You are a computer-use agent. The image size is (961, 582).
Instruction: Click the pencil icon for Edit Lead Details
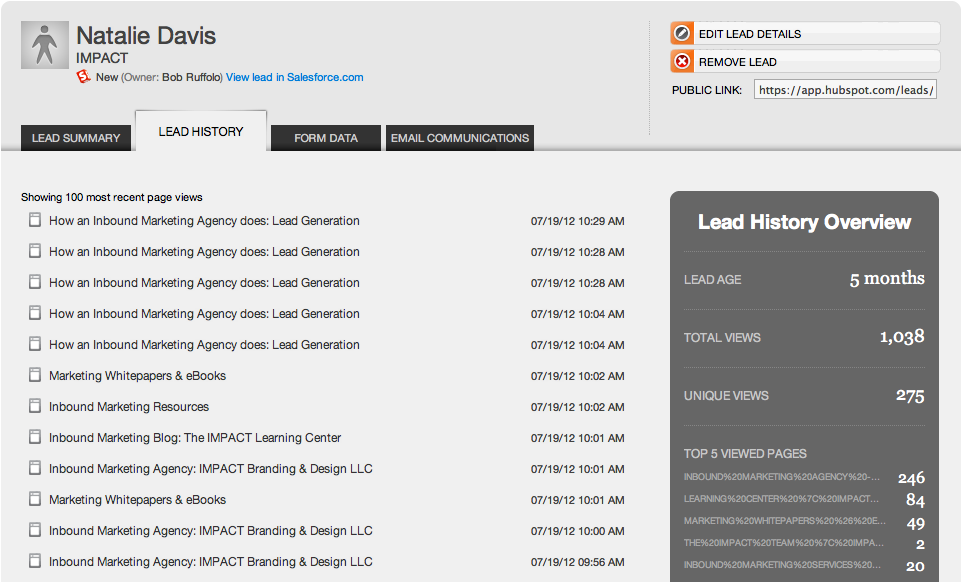682,33
